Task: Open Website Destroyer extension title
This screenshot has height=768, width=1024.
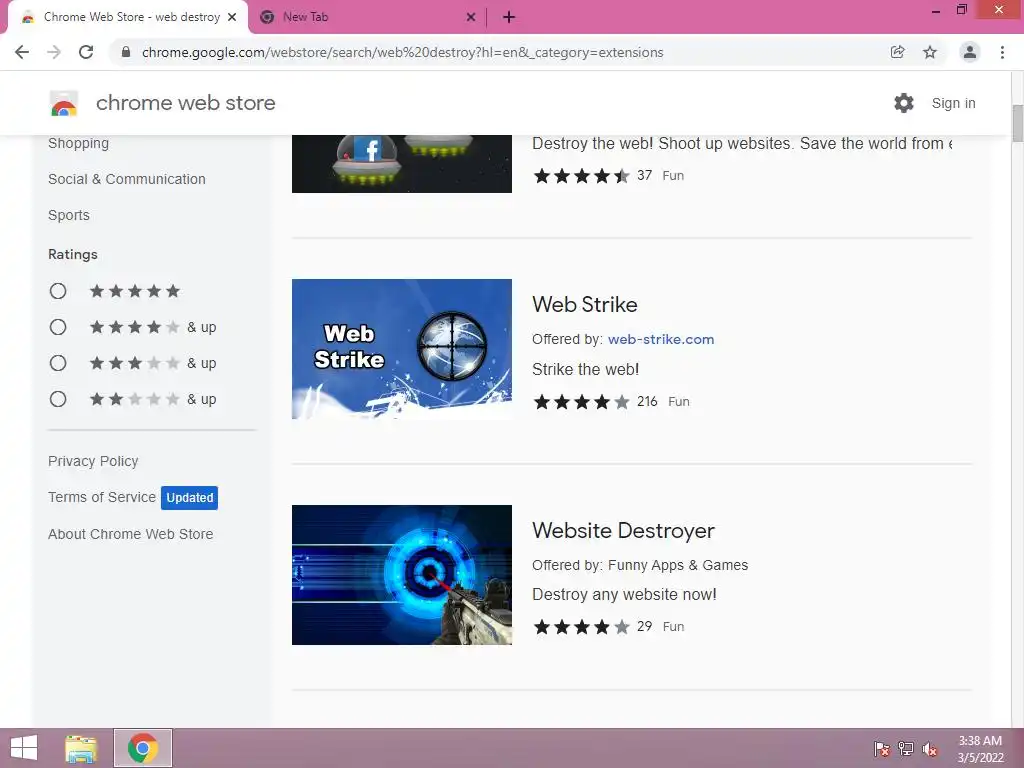Action: coord(623,530)
